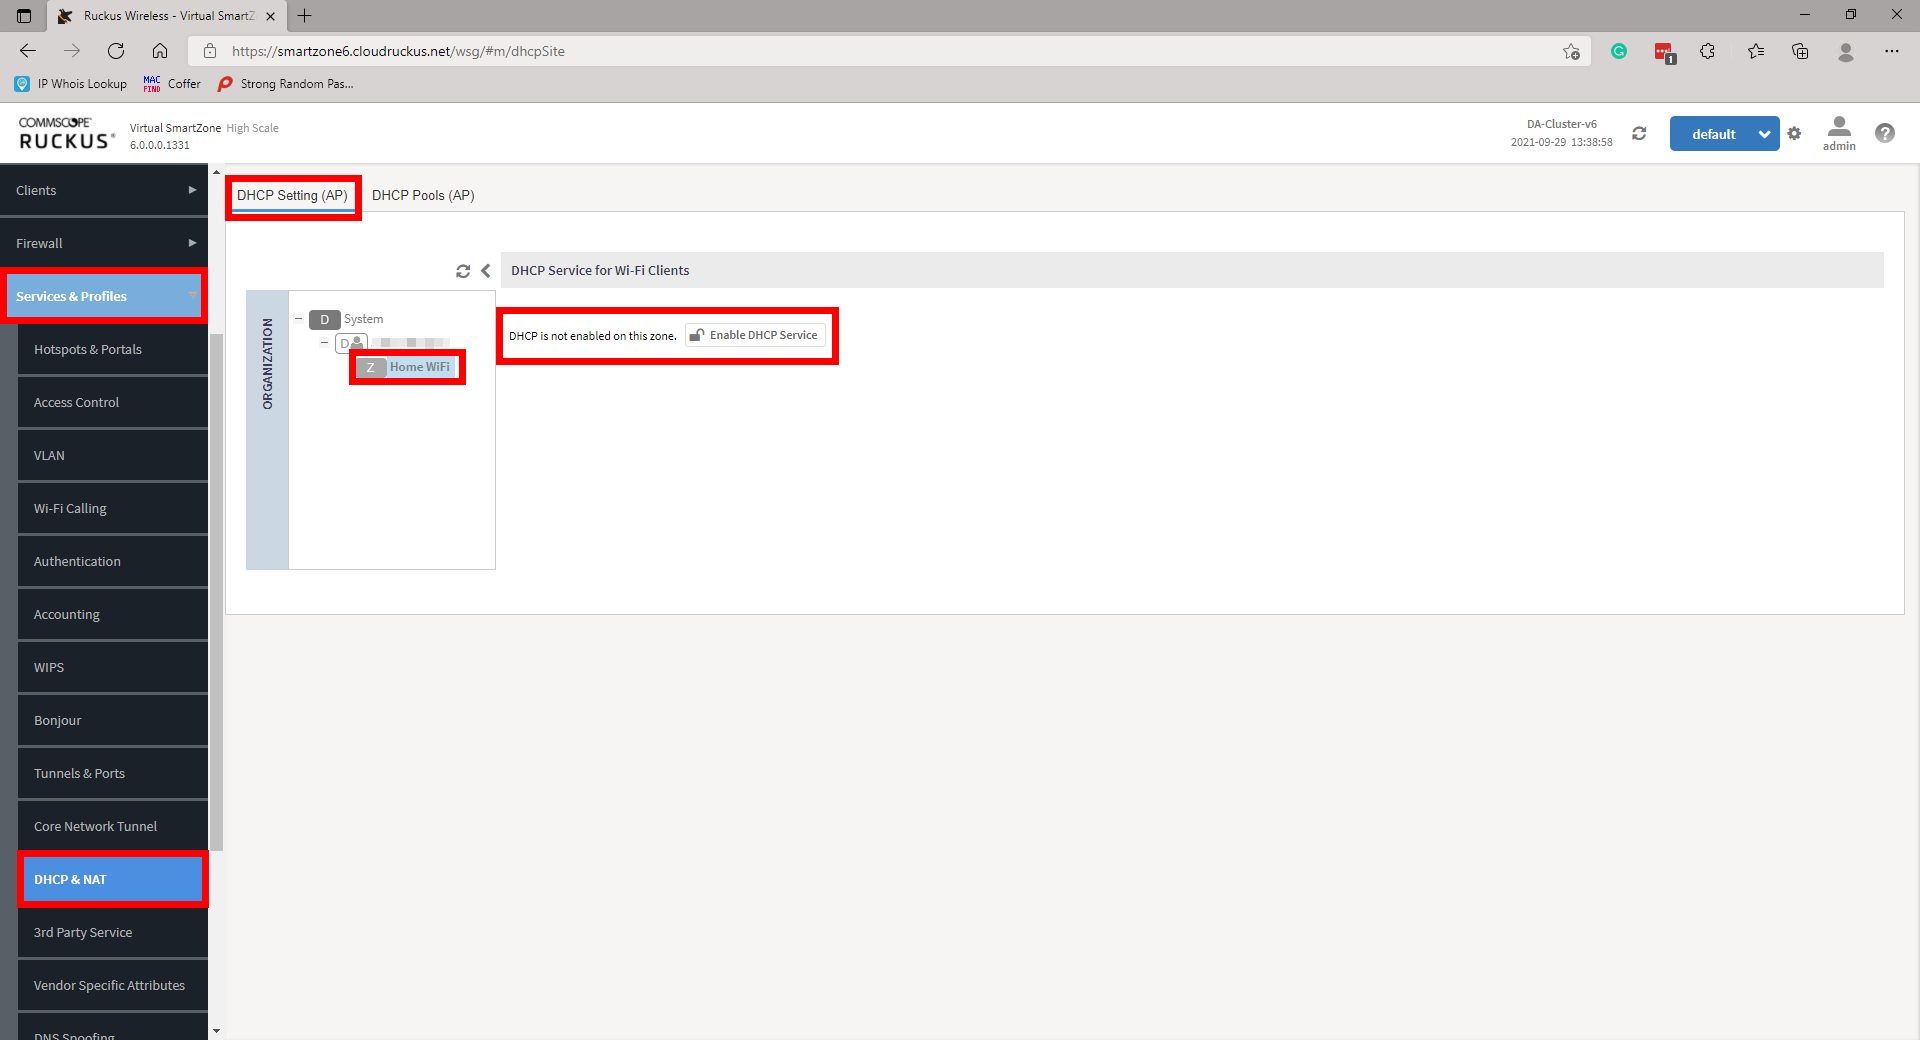Open browser Collections icon
This screenshot has width=1920, height=1040.
[1800, 51]
